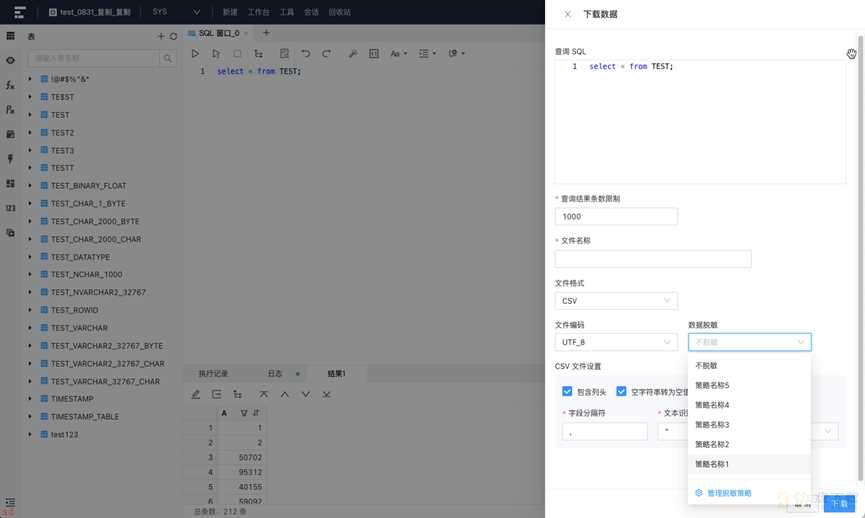Image resolution: width=865 pixels, height=518 pixels.
Task: Toggle the 空字符串转为空值 checkbox
Action: click(621, 391)
